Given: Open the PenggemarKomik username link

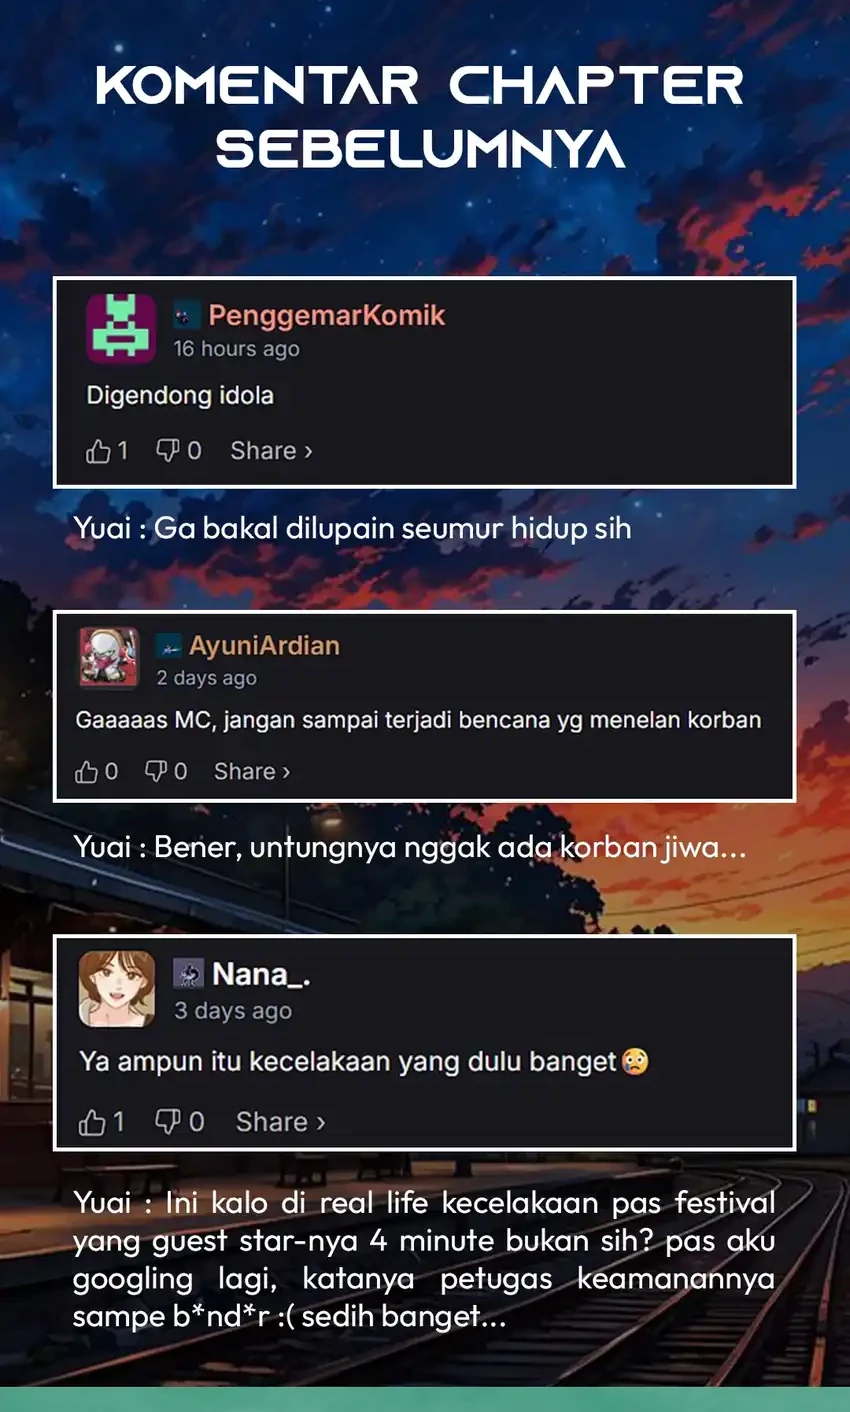Looking at the screenshot, I should [x=327, y=316].
